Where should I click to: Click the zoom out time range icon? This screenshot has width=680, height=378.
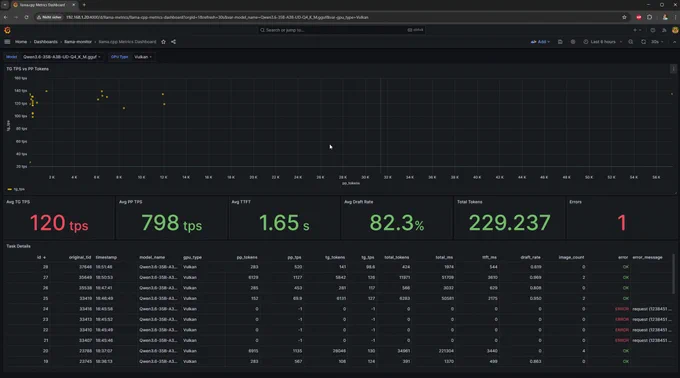pyautogui.click(x=631, y=42)
